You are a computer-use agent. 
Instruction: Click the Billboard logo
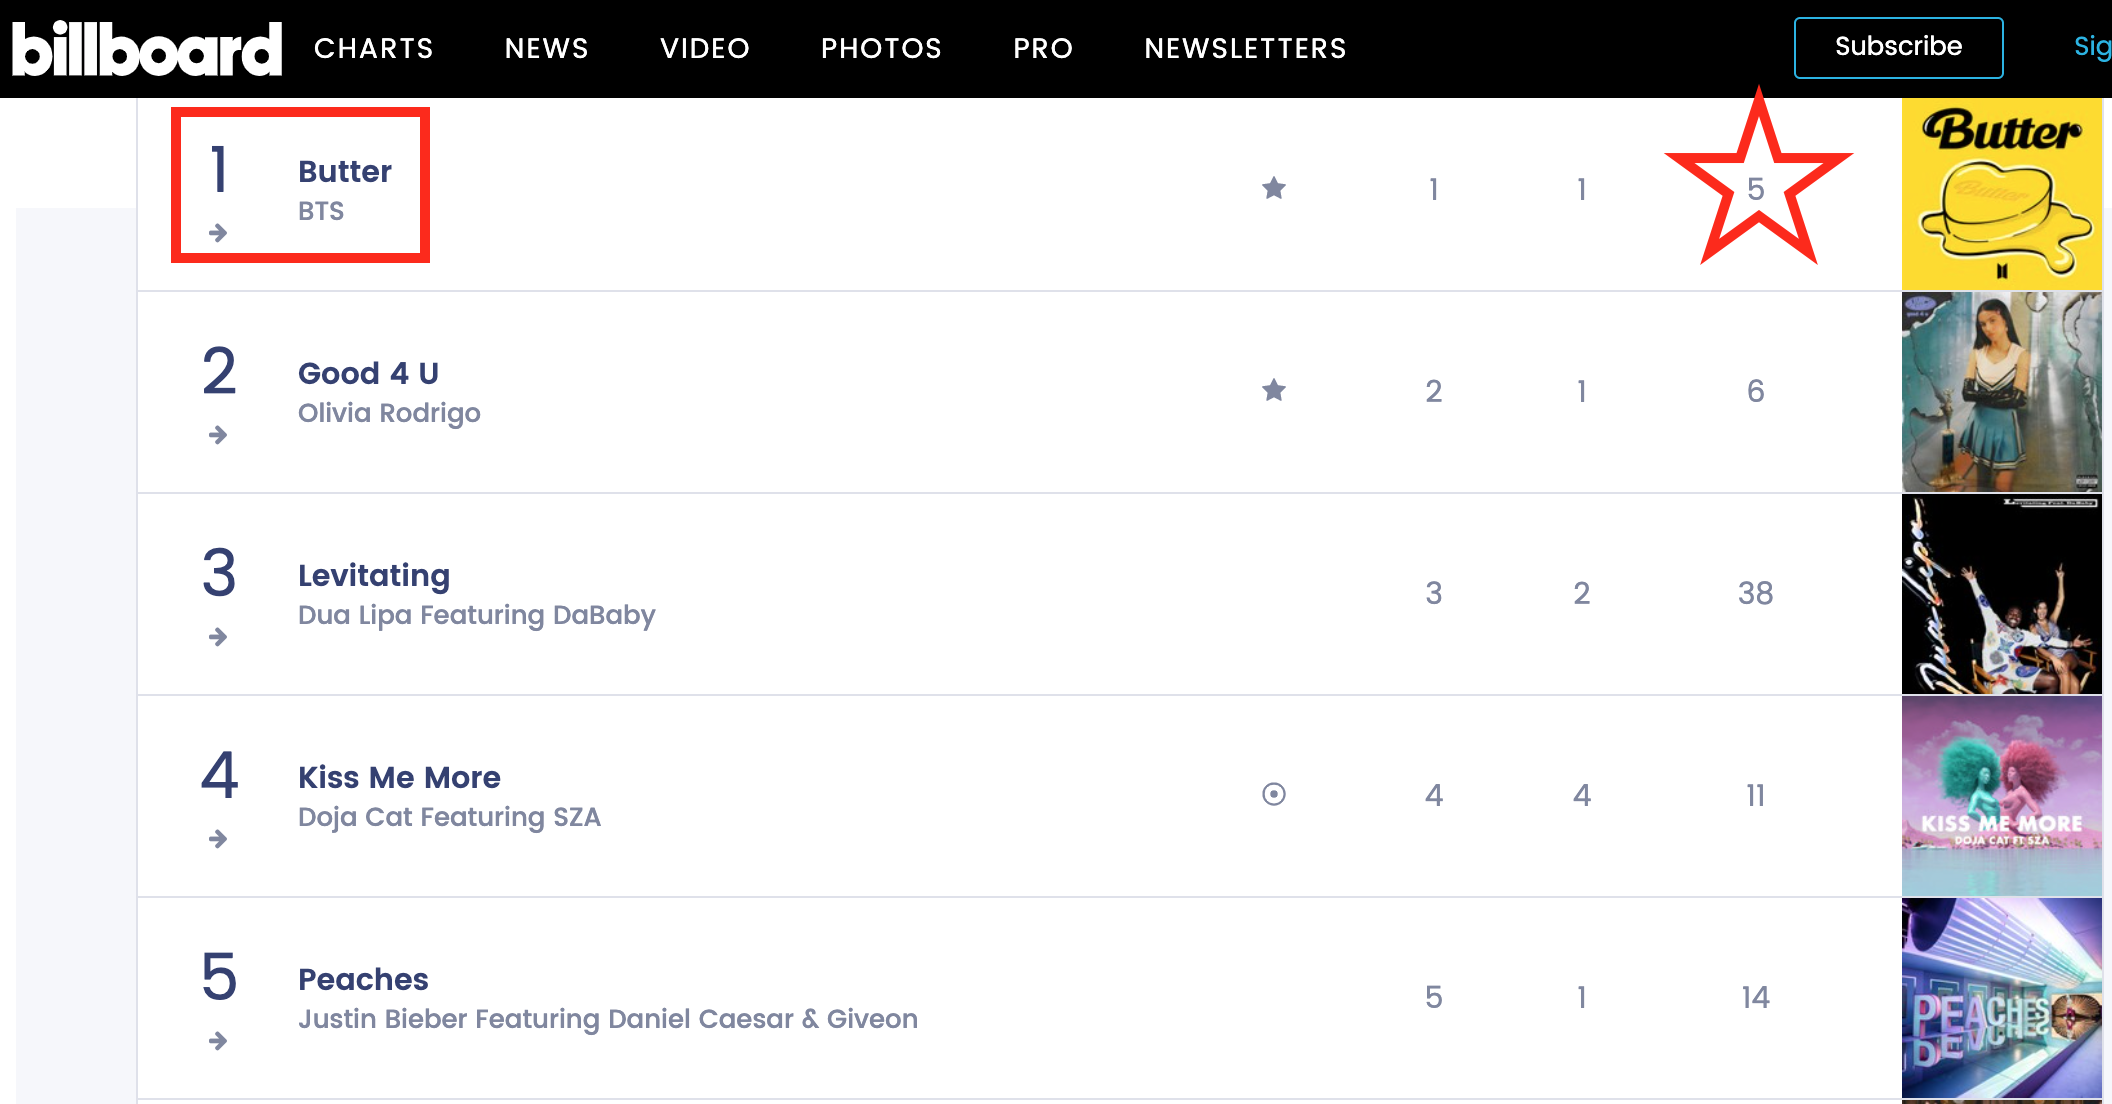coord(147,48)
